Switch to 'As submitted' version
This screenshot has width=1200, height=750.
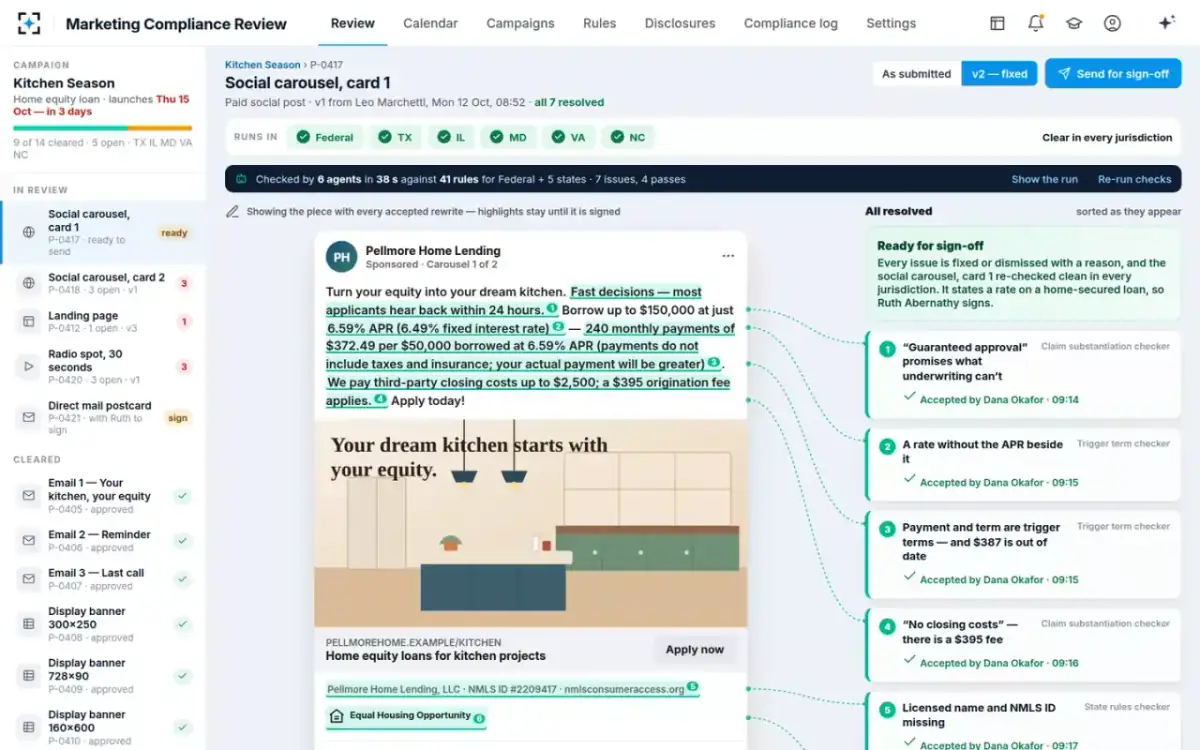pos(916,73)
